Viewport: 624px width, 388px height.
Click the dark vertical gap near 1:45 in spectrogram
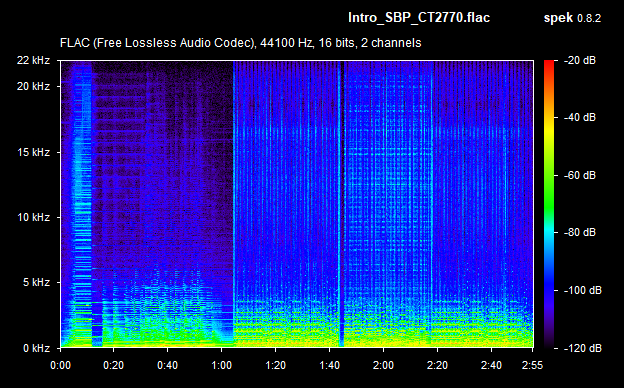point(341,204)
